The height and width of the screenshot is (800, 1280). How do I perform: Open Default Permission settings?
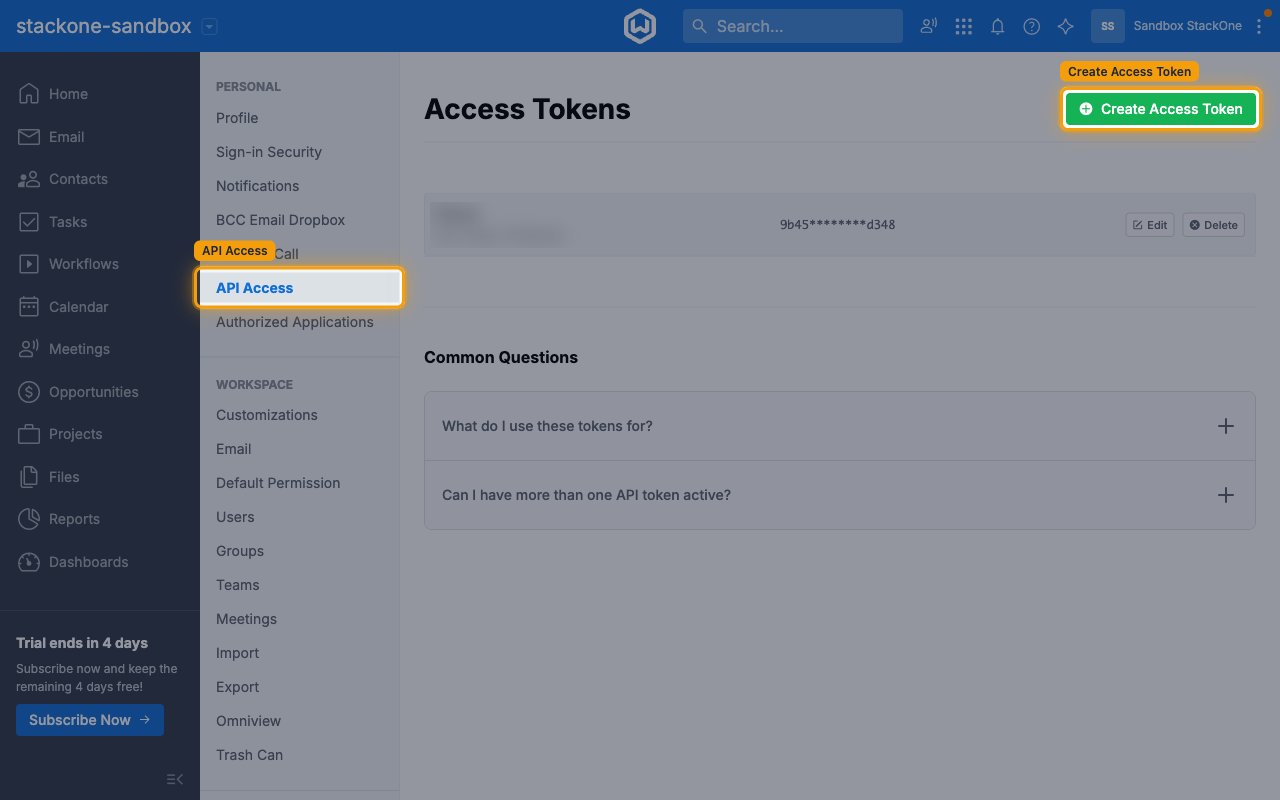tap(278, 483)
